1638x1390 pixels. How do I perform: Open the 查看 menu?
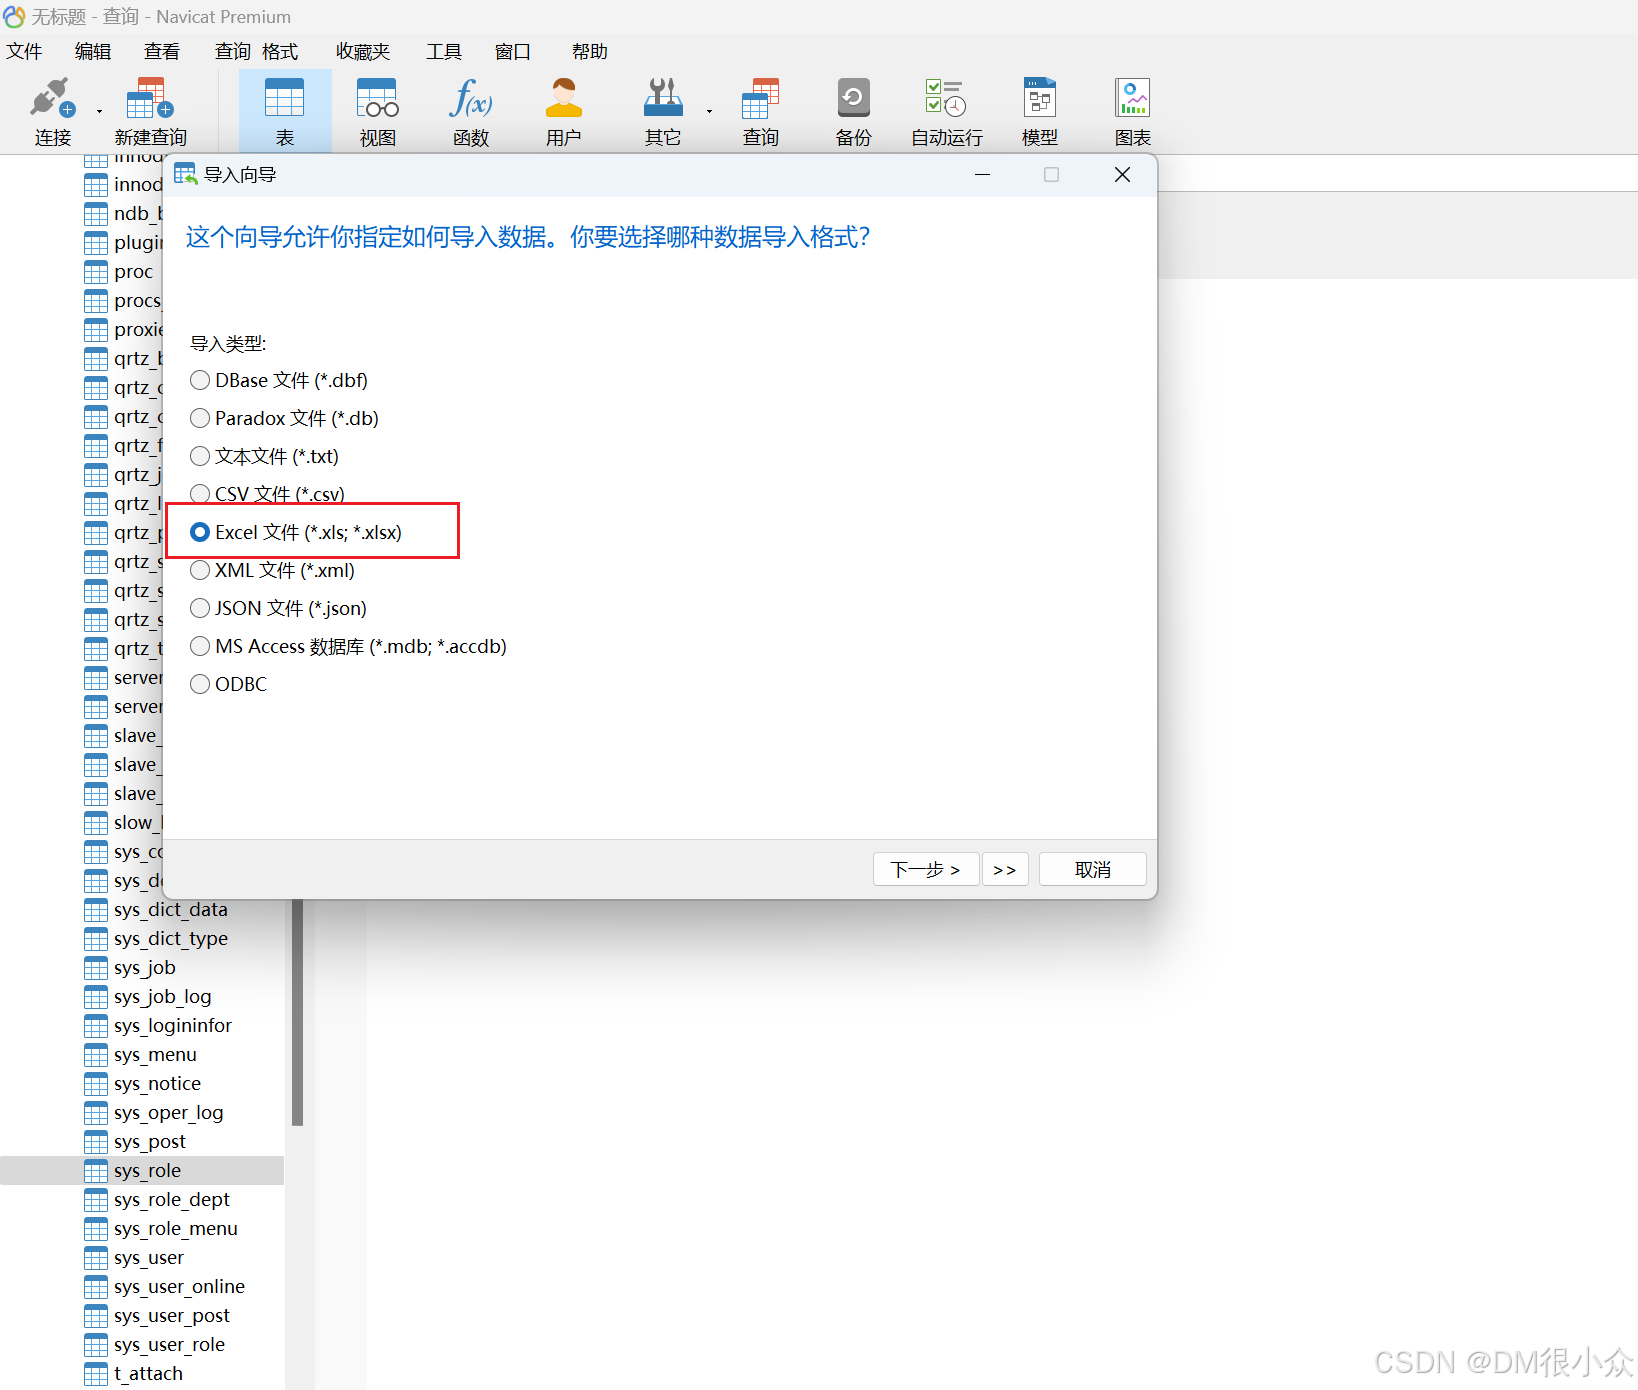pos(162,51)
